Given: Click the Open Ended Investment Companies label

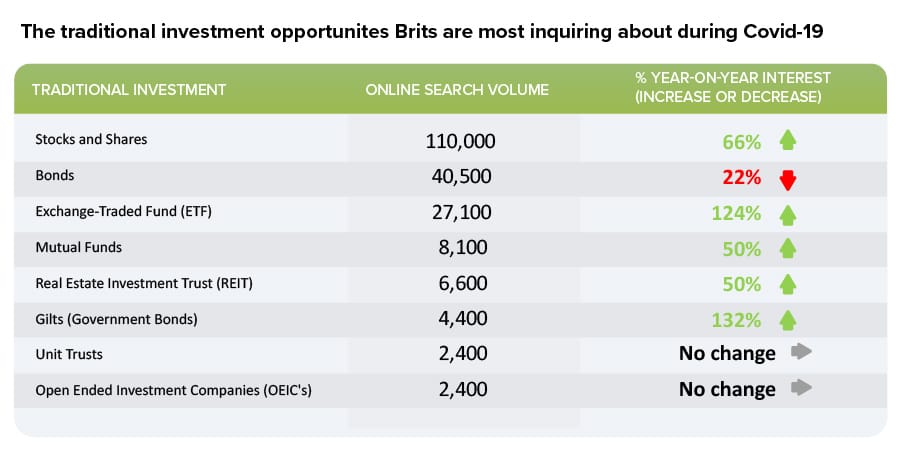Looking at the screenshot, I should click(173, 390).
